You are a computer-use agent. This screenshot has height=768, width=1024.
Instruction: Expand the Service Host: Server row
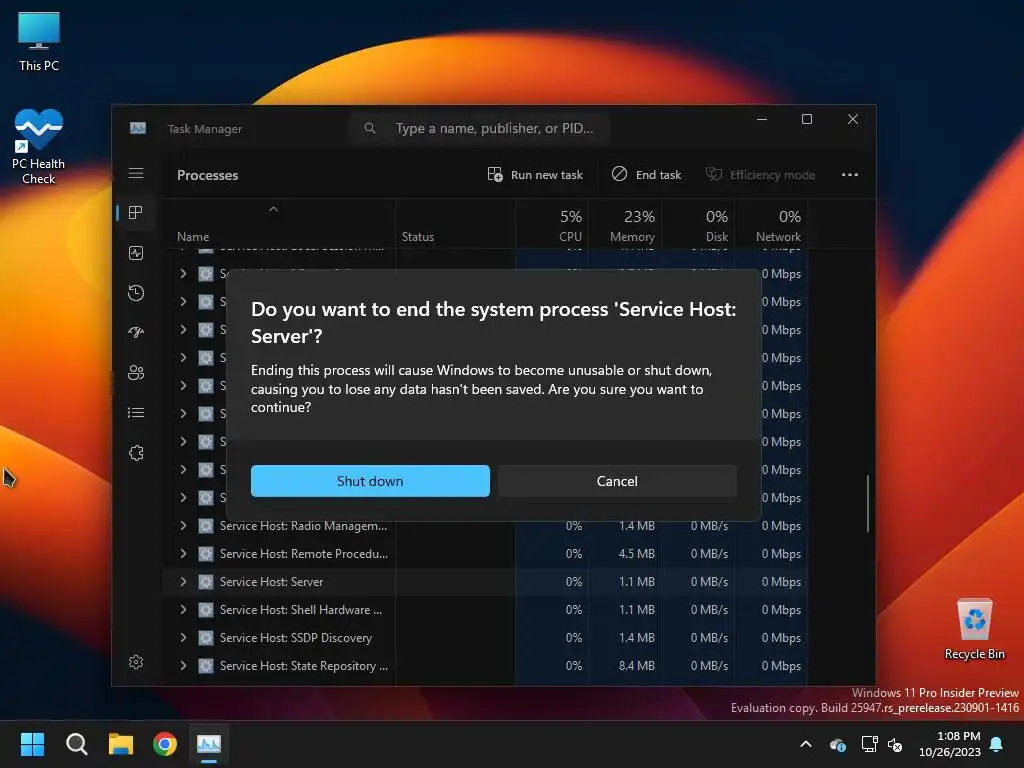184,582
